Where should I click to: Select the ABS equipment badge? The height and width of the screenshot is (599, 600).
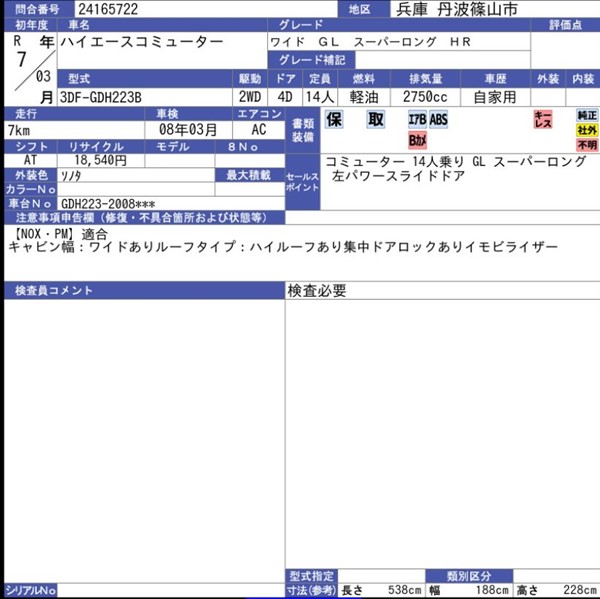pos(438,120)
